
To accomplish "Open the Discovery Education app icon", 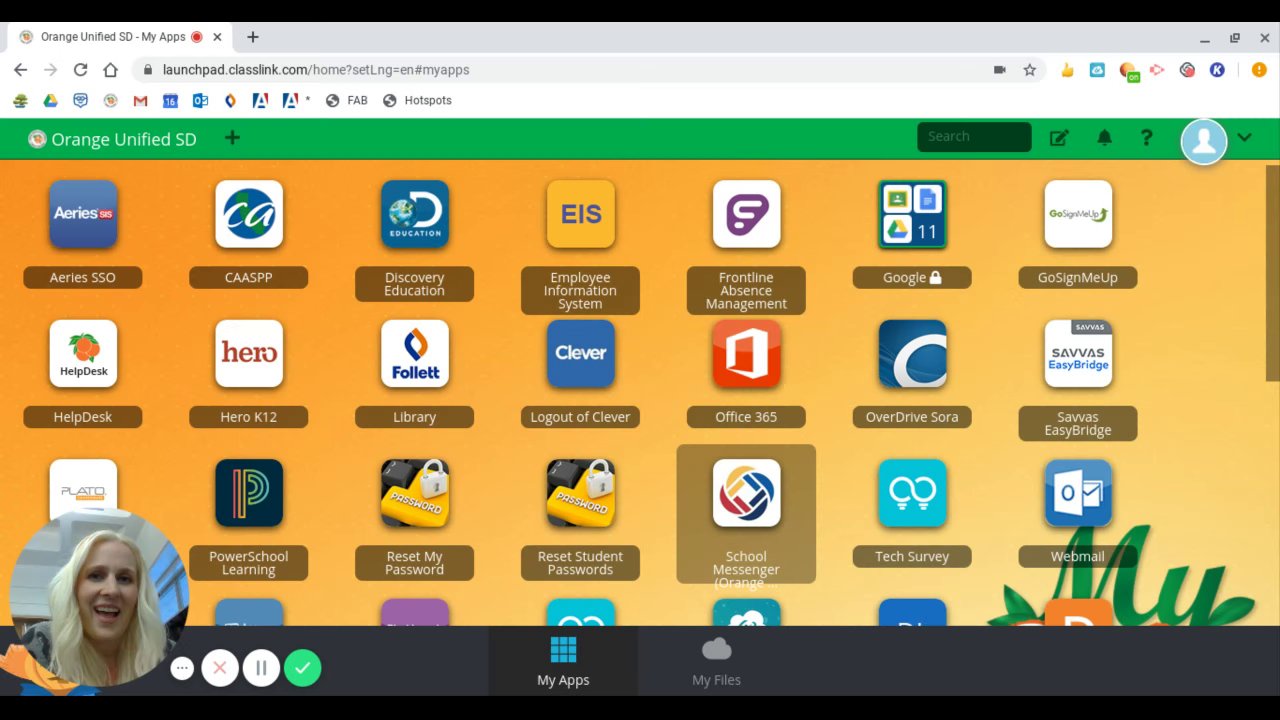I will [415, 214].
